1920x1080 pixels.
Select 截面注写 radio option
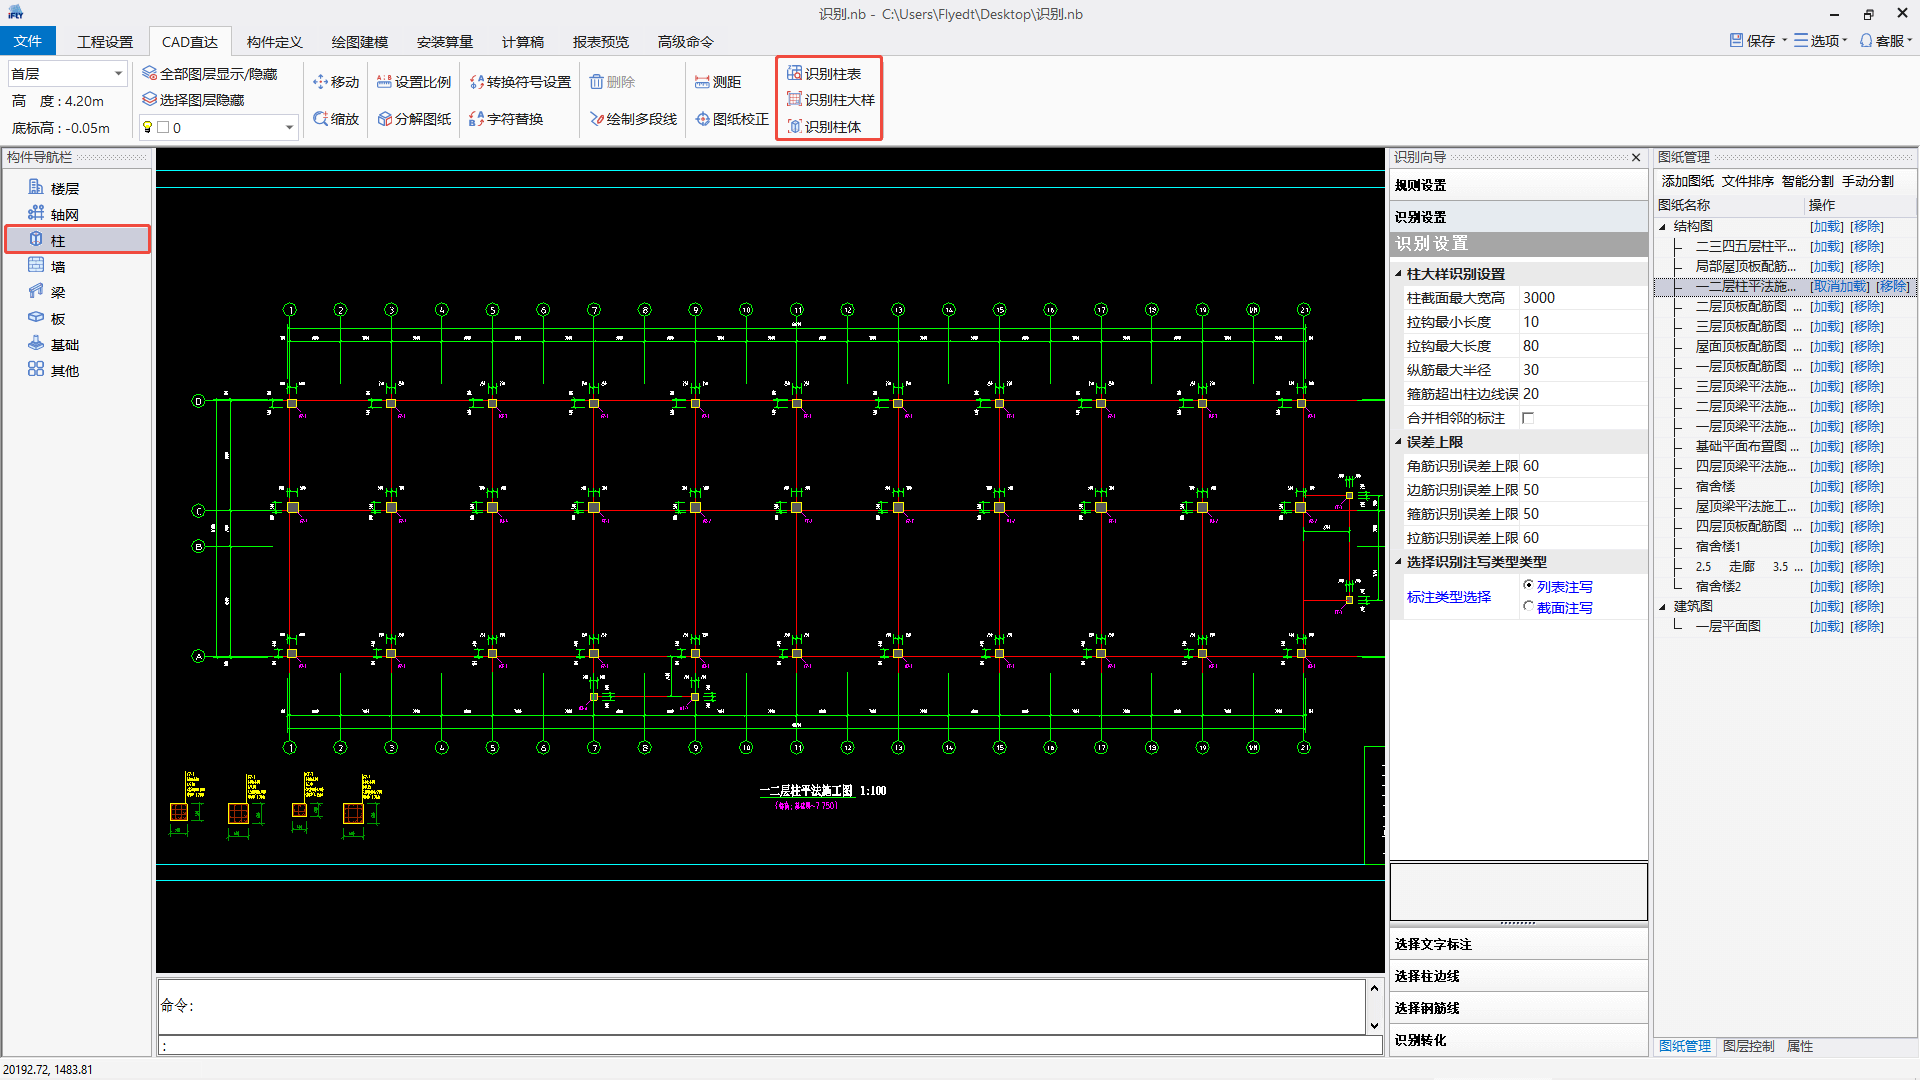pos(1528,606)
